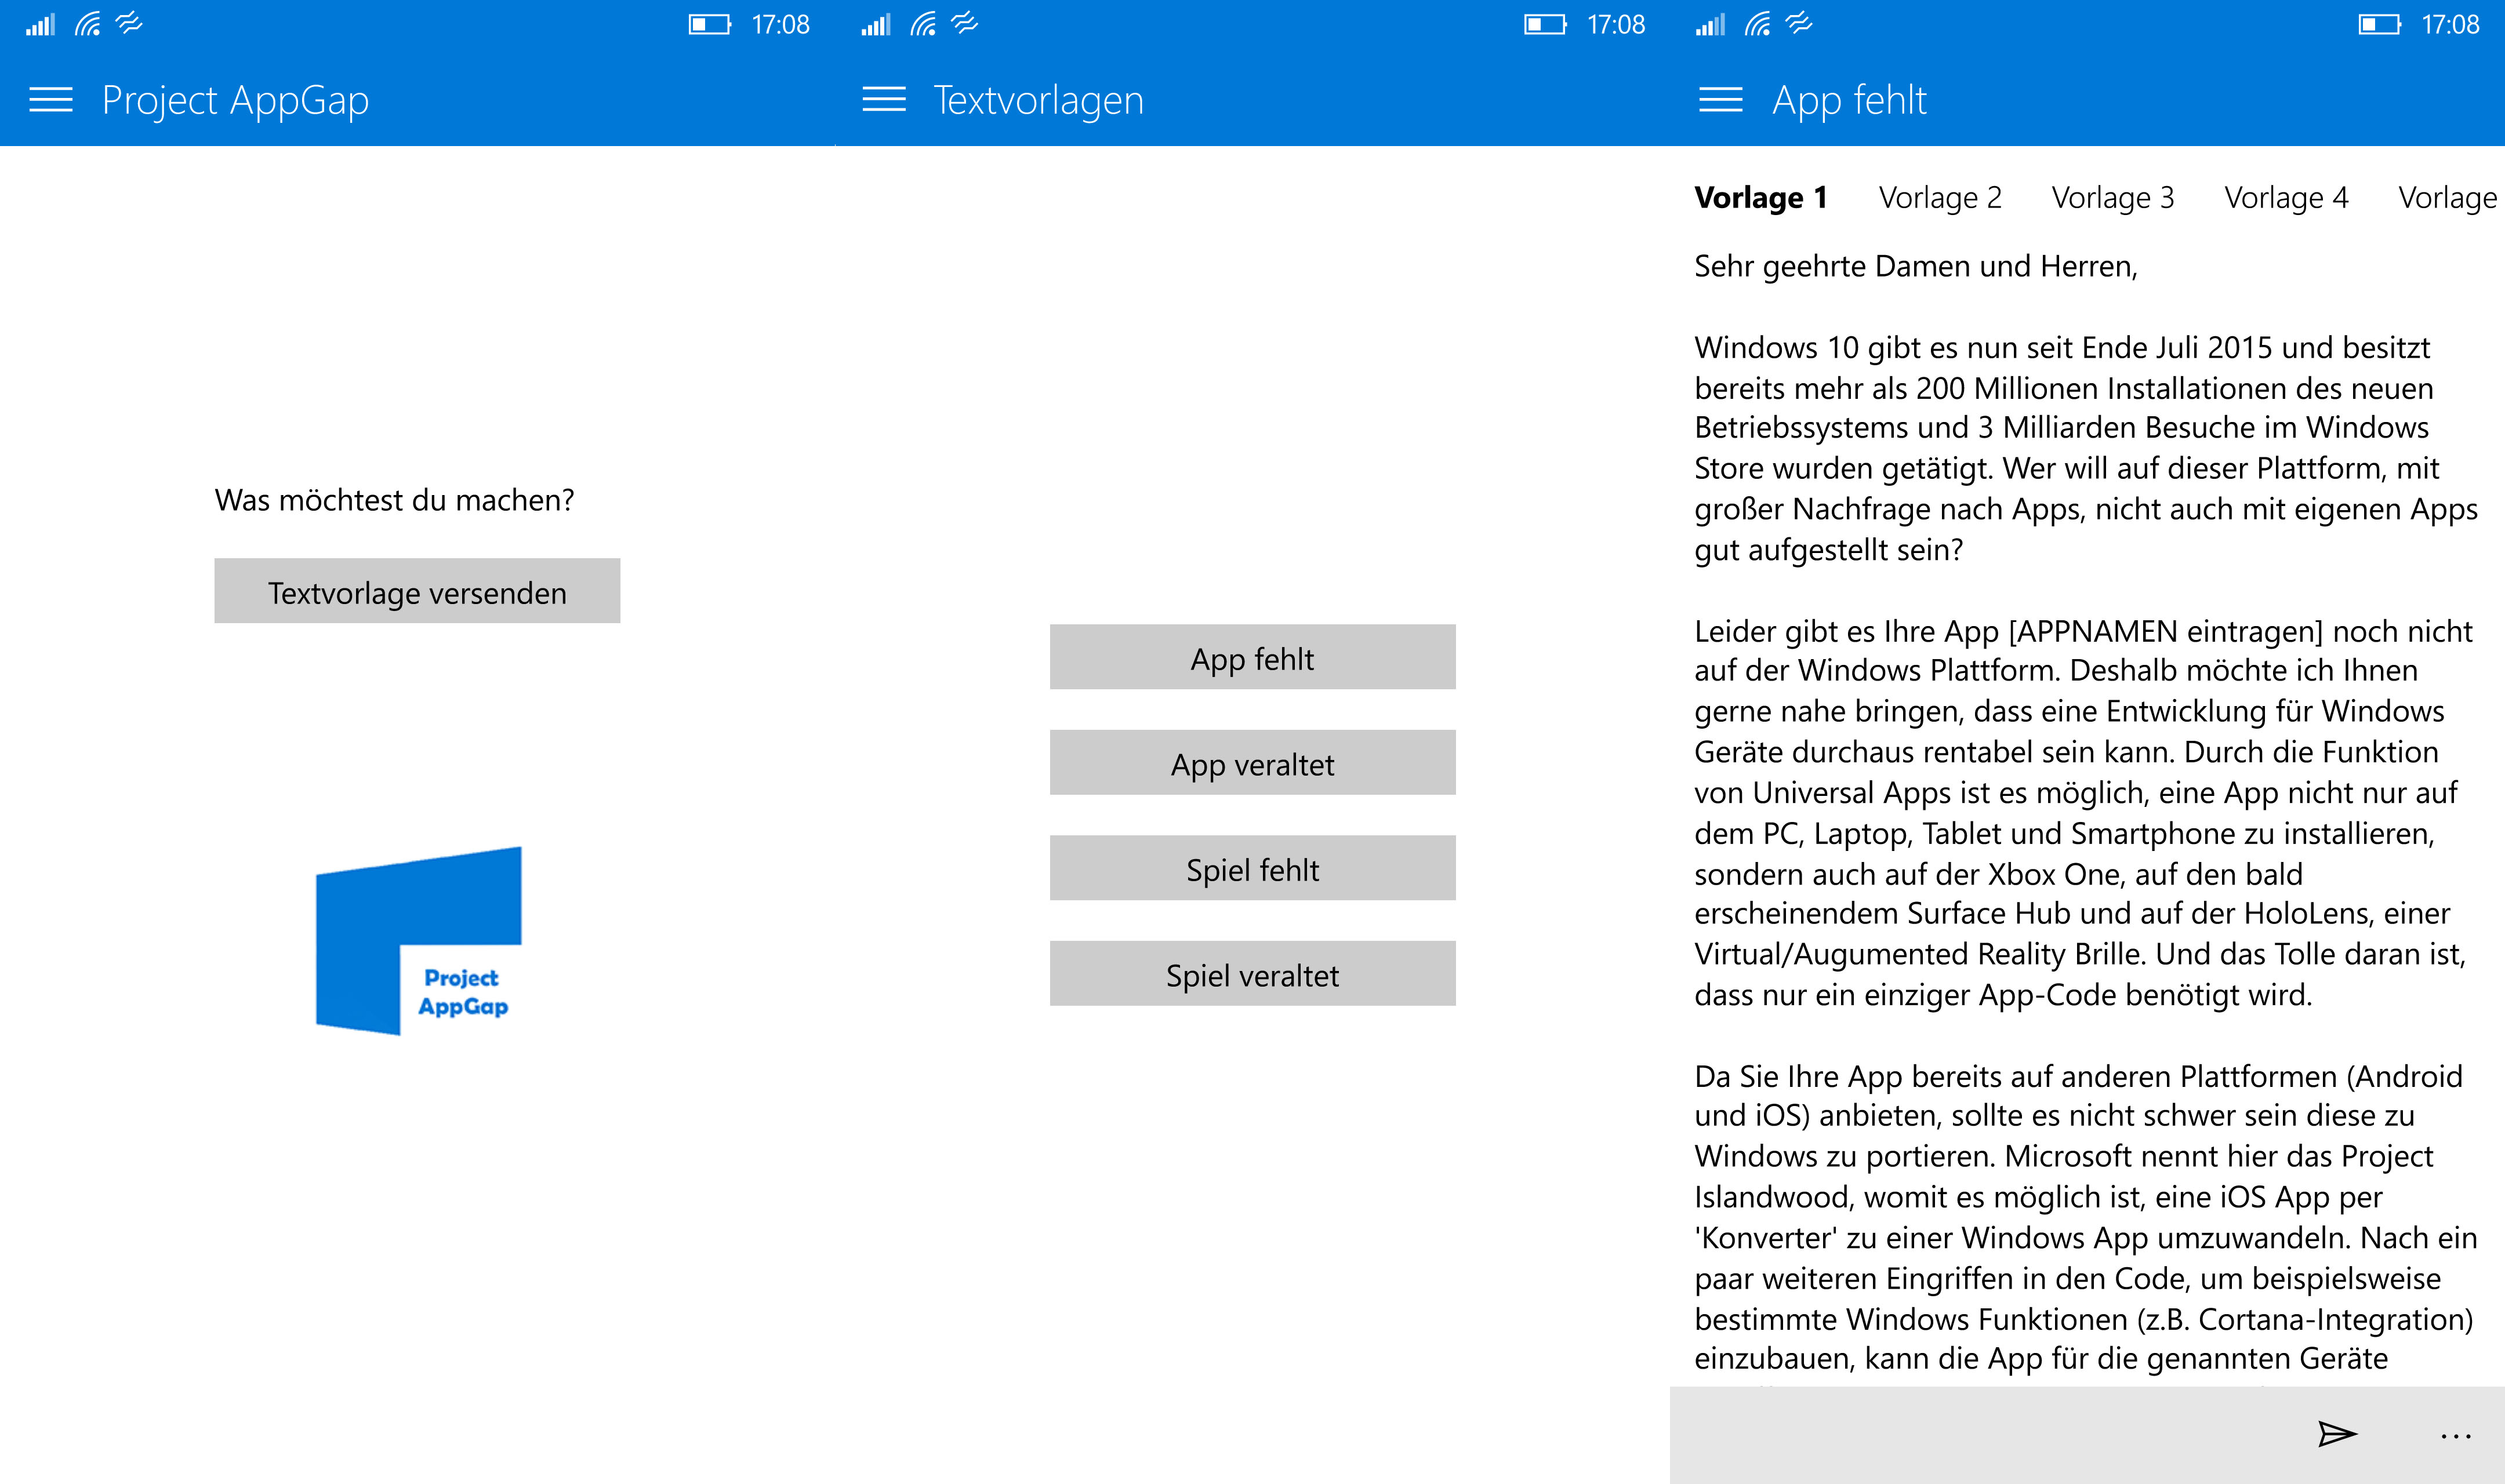Click the signal strength icon on the App fehlt screen
Viewport: 2505px width, 1484px height.
click(x=1710, y=25)
